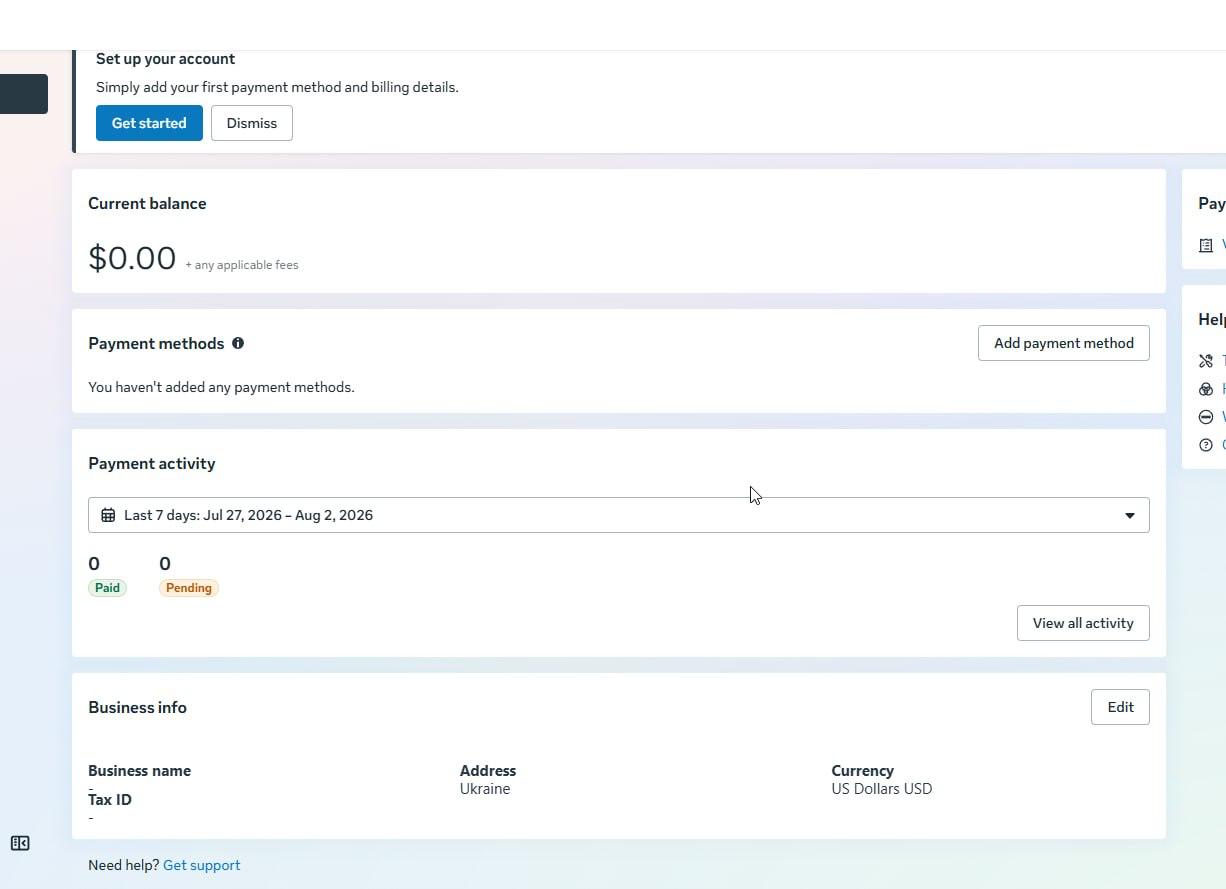Click the Address label in Business info
The height and width of the screenshot is (889, 1226).
coord(488,771)
